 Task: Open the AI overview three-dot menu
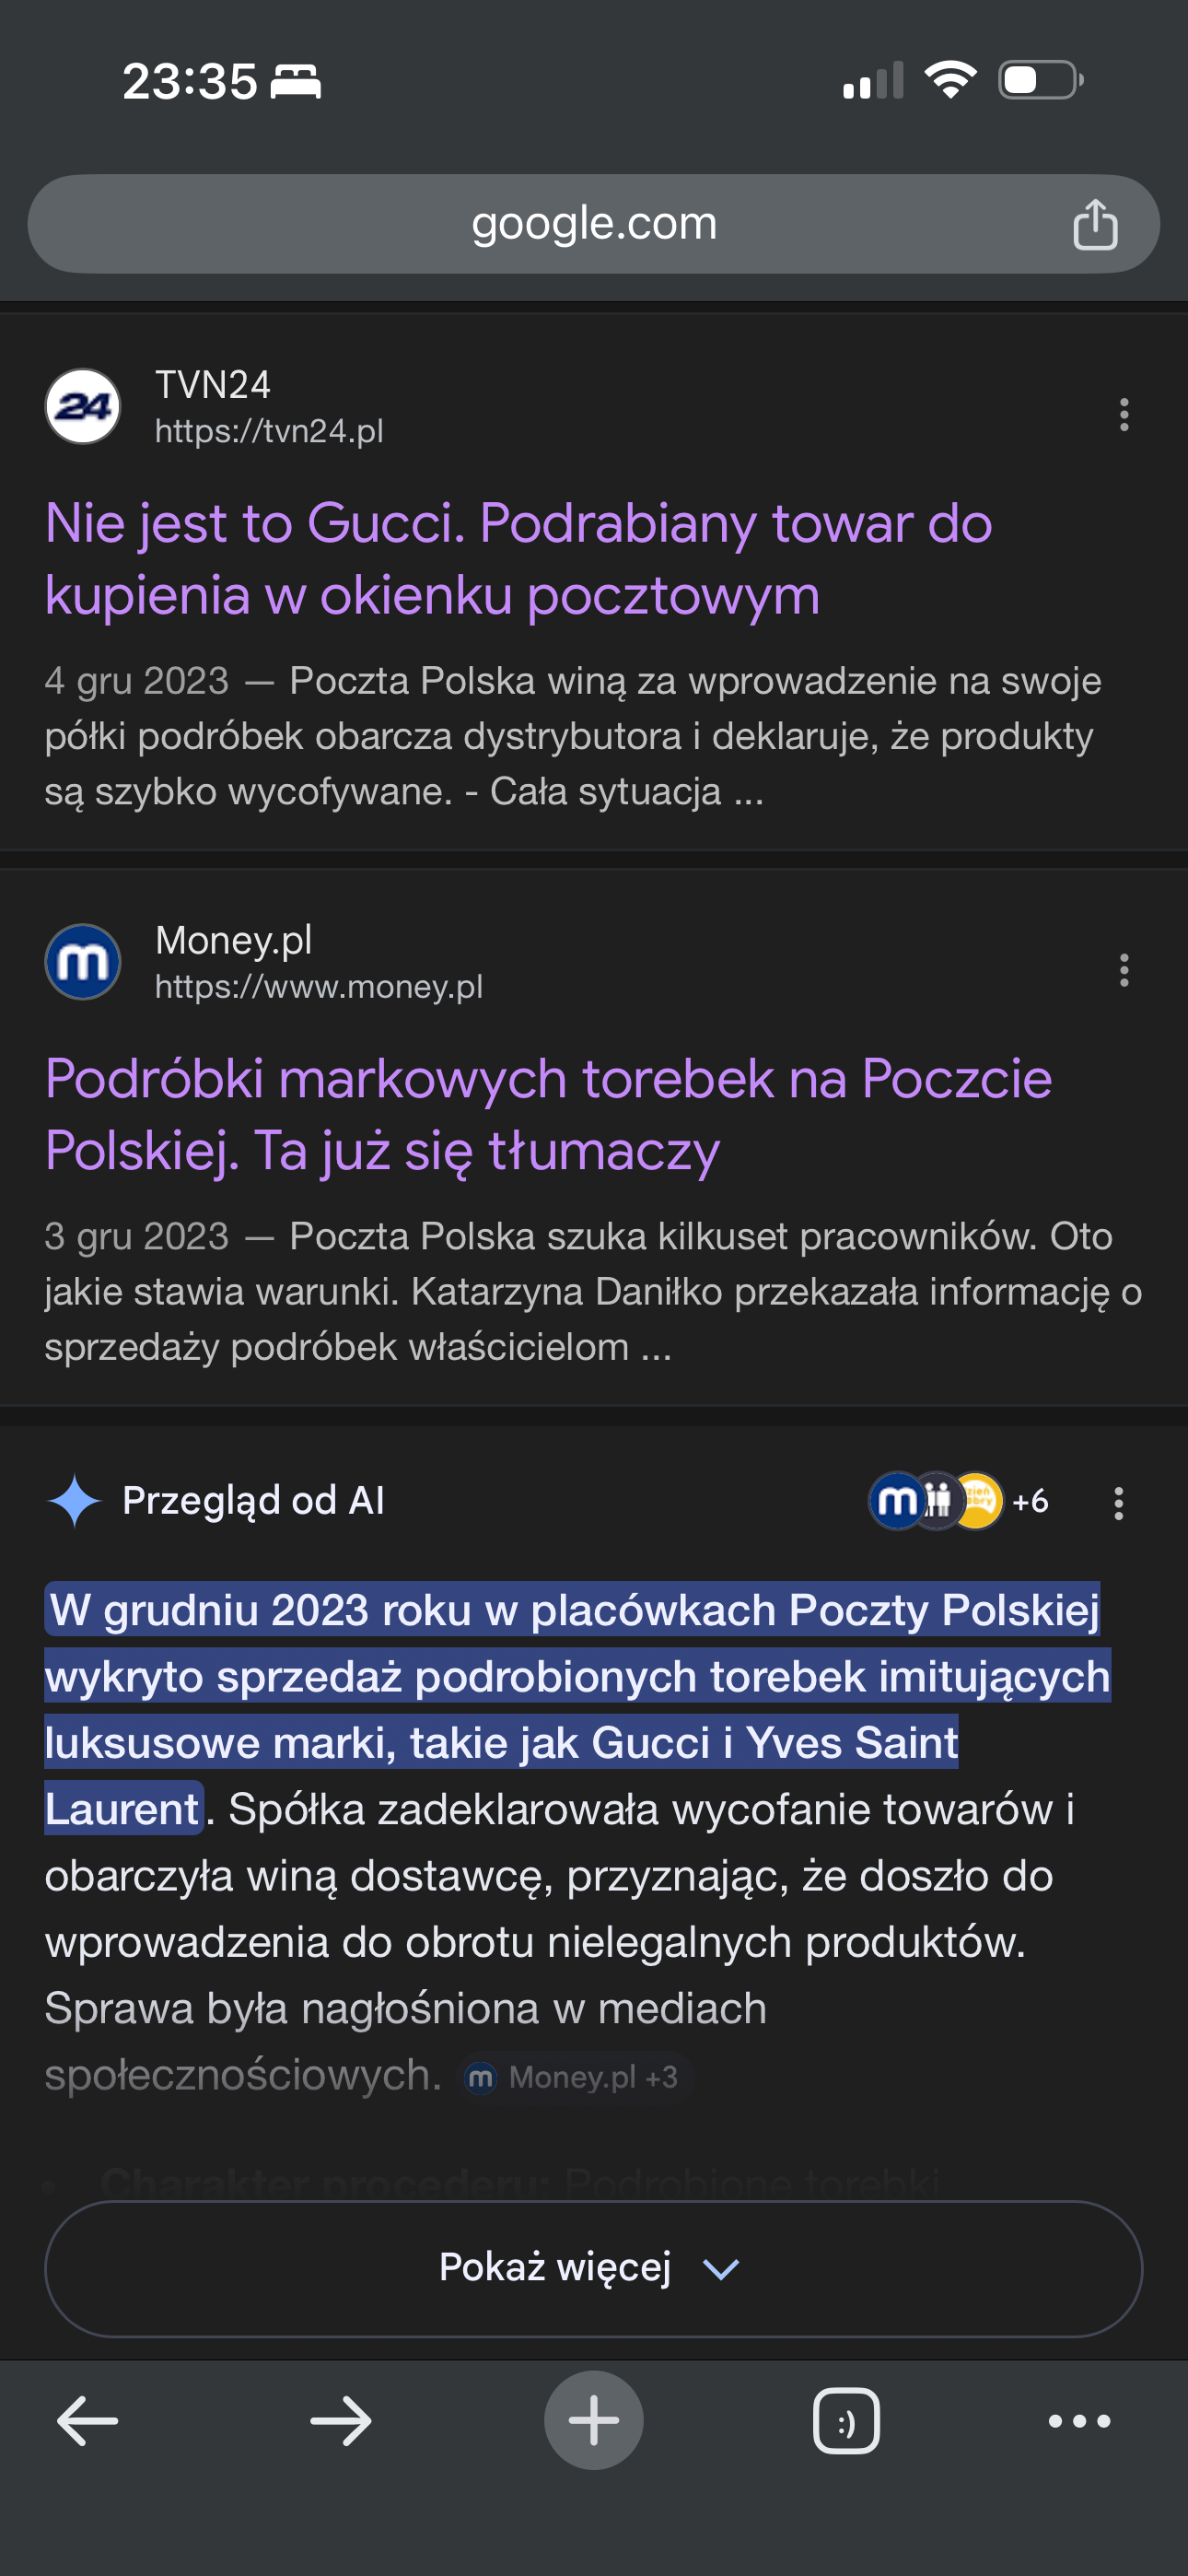(x=1118, y=1503)
